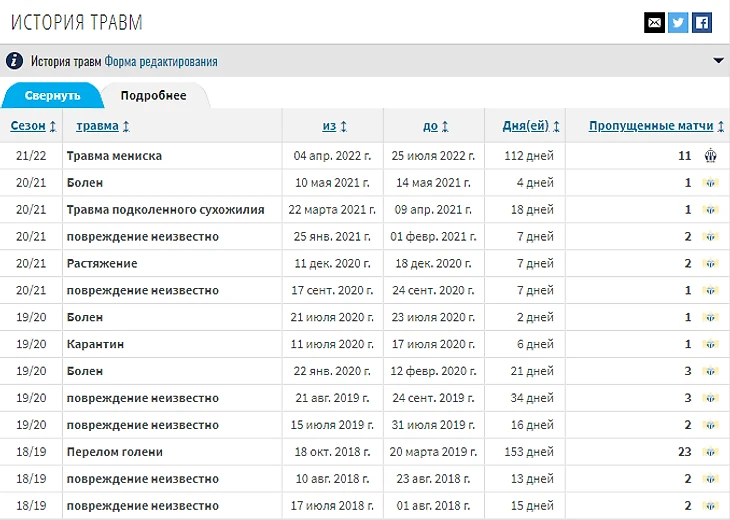Screen dimensions: 730x520
Task: Share the page on Facebook
Action: click(702, 22)
